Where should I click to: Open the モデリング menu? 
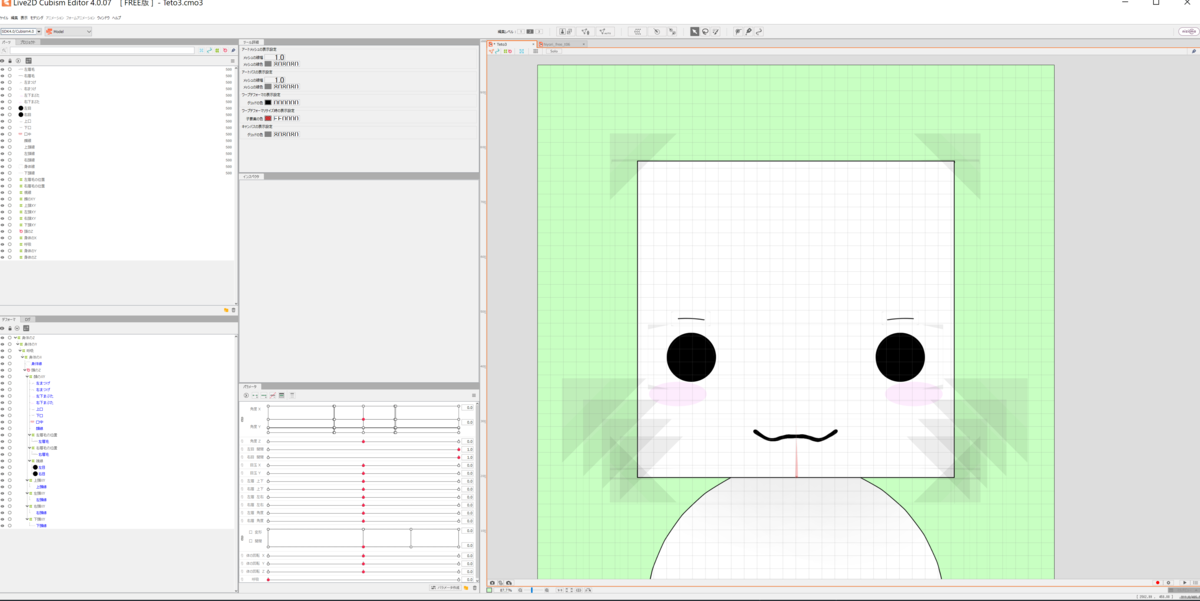[36, 17]
